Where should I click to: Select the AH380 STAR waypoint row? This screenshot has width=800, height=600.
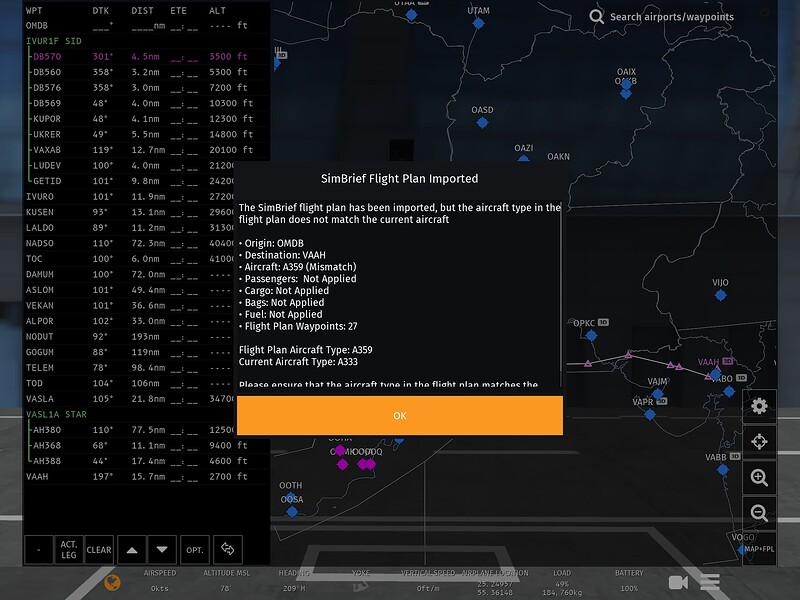click(x=129, y=430)
